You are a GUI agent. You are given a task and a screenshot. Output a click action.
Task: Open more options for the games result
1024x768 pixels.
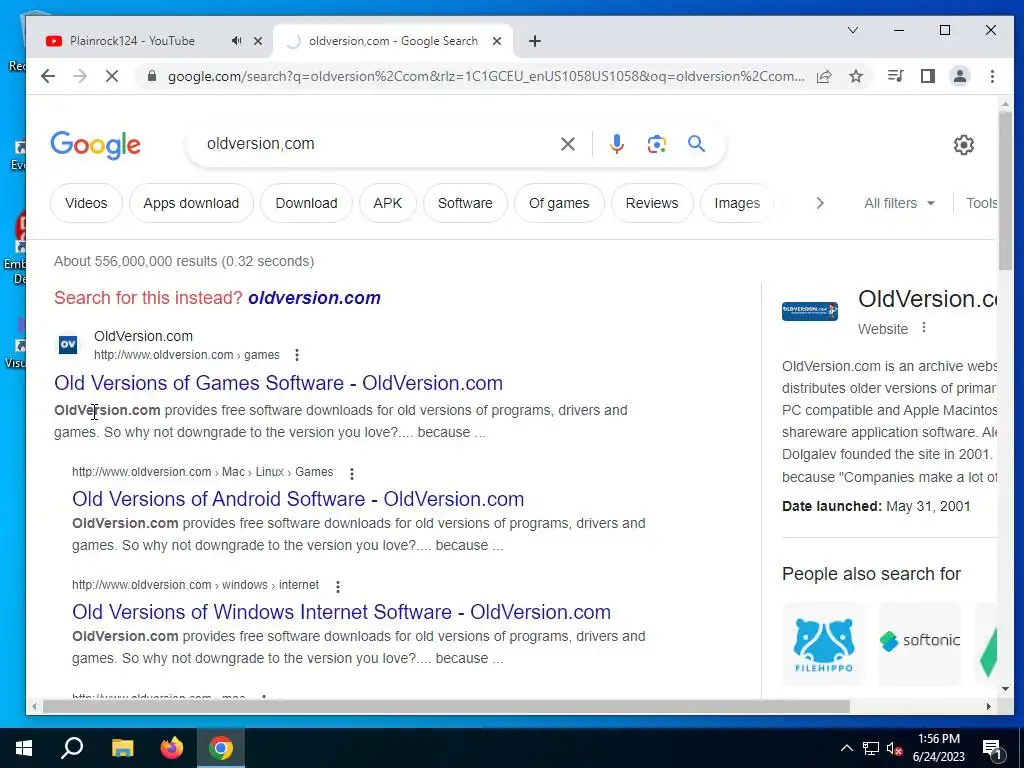tap(297, 355)
